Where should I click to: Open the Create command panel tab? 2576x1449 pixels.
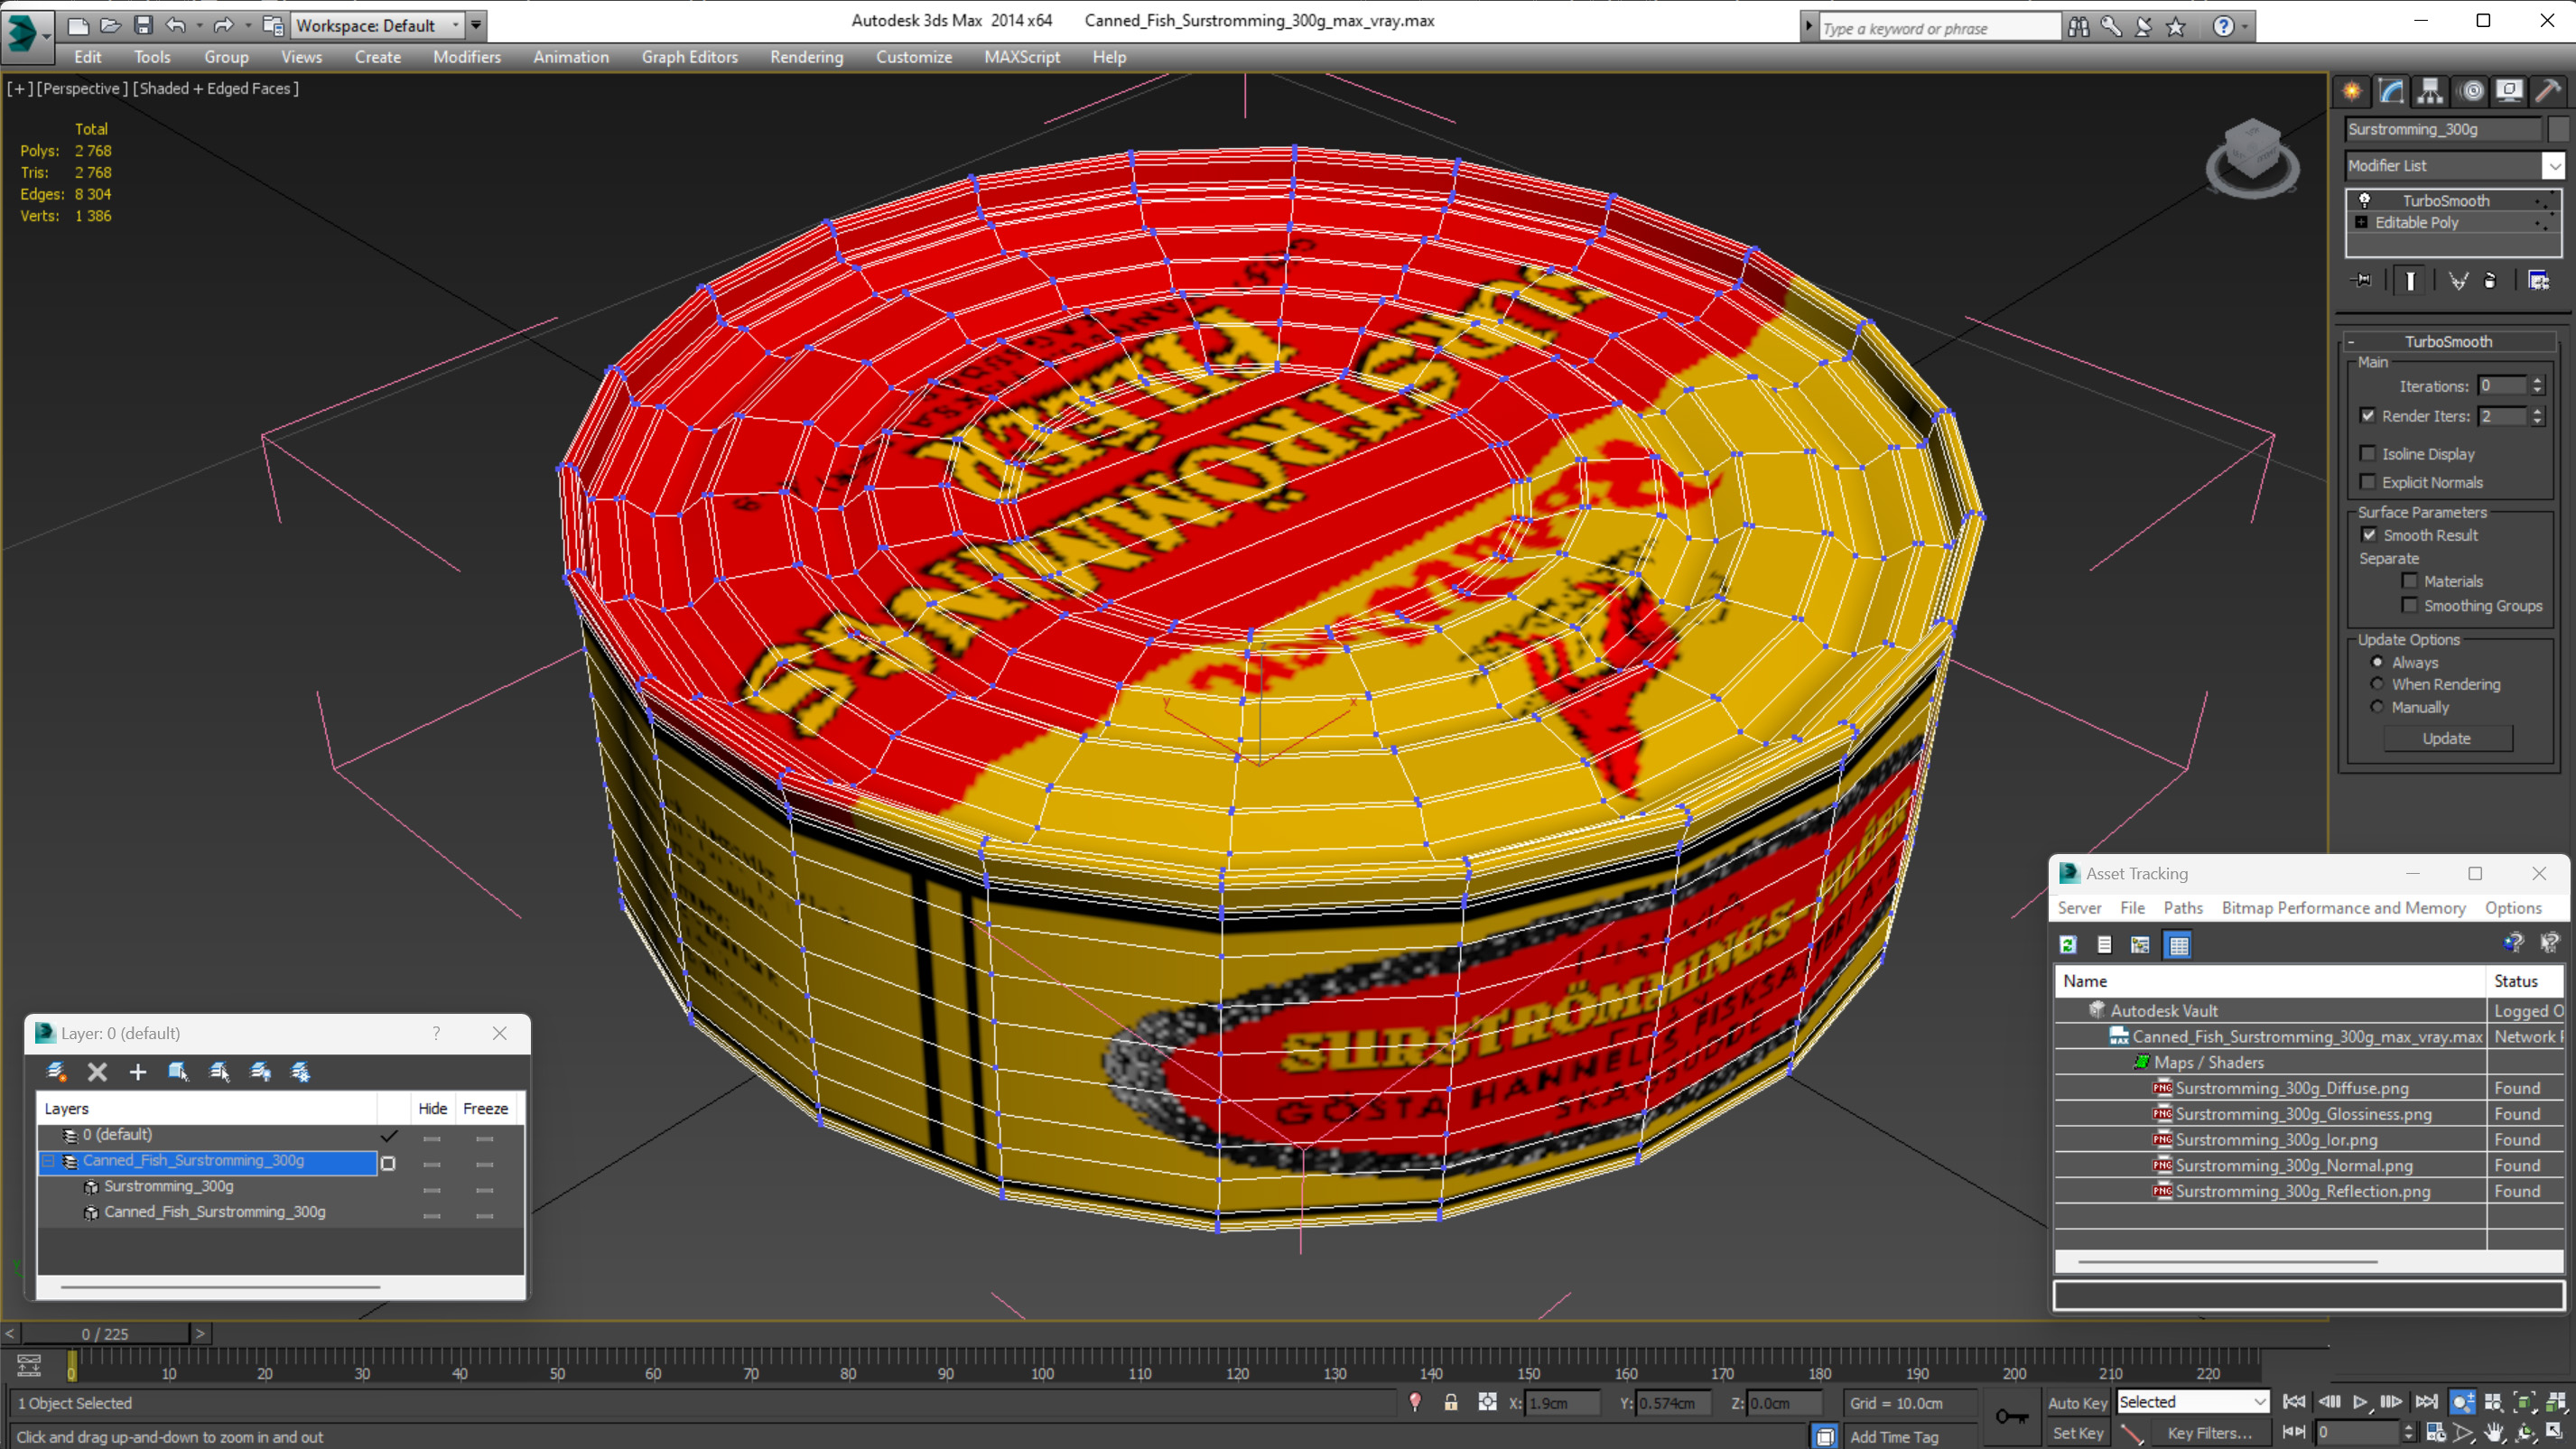[x=2352, y=91]
